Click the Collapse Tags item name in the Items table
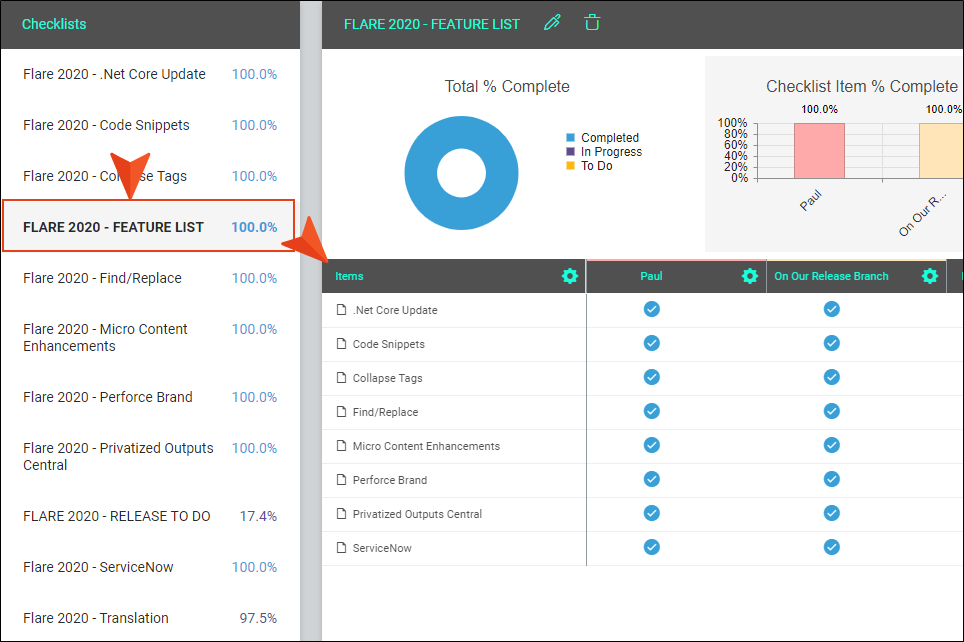This screenshot has height=642, width=964. (387, 378)
